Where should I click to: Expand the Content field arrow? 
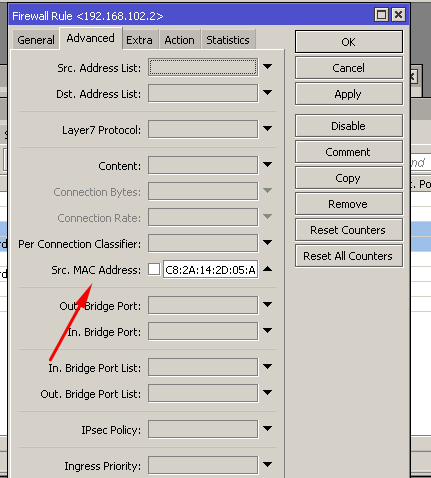[x=267, y=165]
